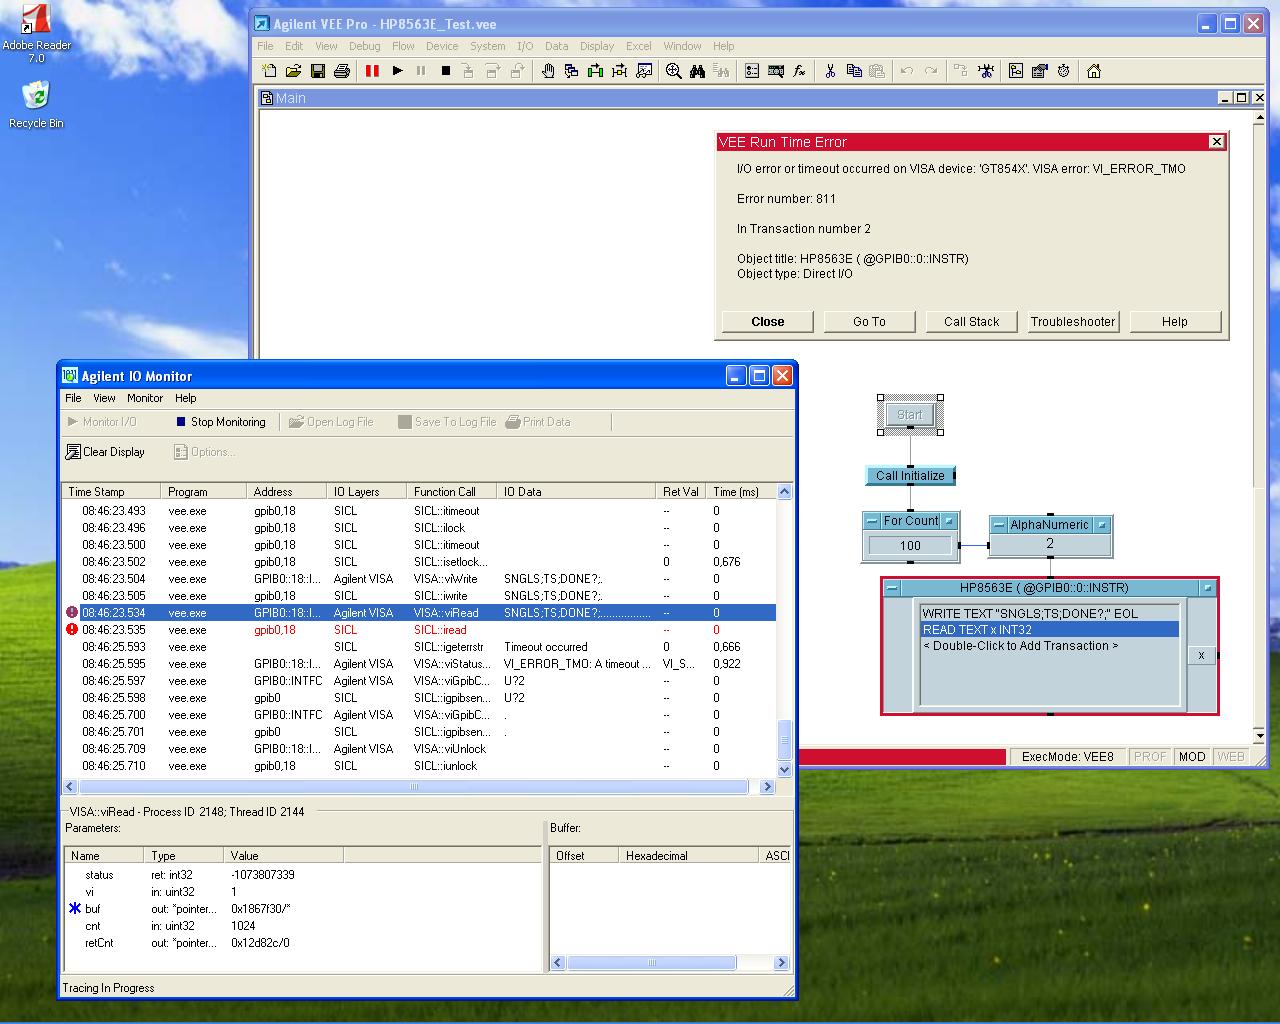Click the Save floppy disk icon
Screen dimensions: 1280x1024
tap(318, 71)
